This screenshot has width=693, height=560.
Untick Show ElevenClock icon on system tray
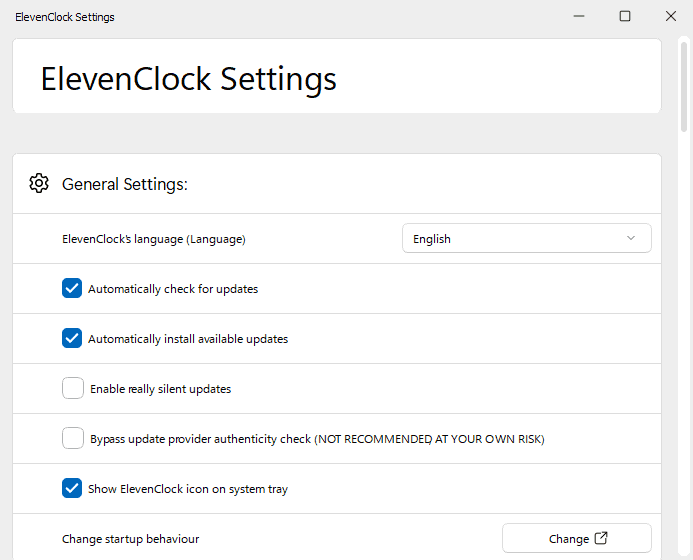tap(72, 488)
